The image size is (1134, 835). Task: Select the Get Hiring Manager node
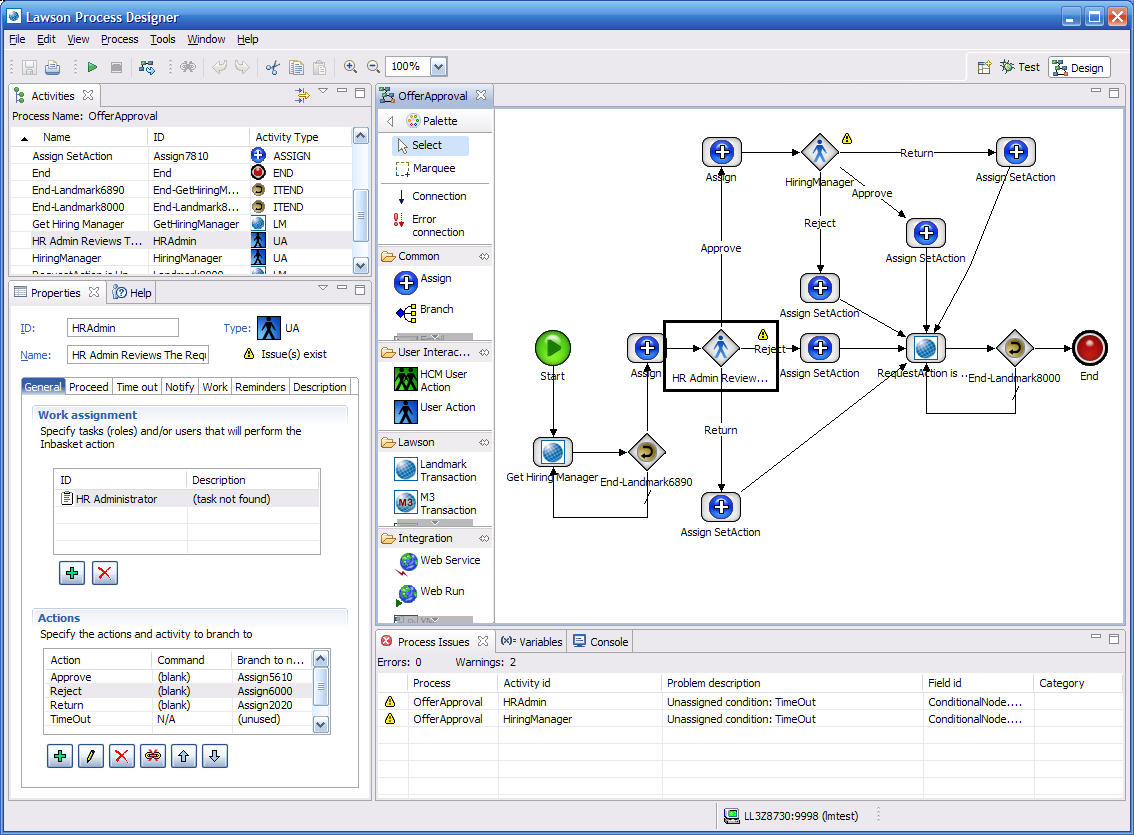tap(553, 453)
